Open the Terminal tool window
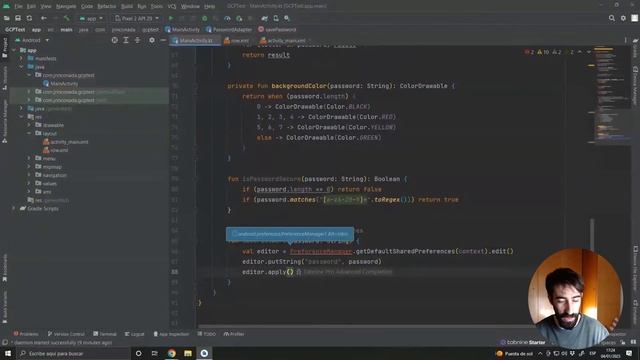Image resolution: width=640 pixels, height=360 pixels. pyautogui.click(x=104, y=334)
